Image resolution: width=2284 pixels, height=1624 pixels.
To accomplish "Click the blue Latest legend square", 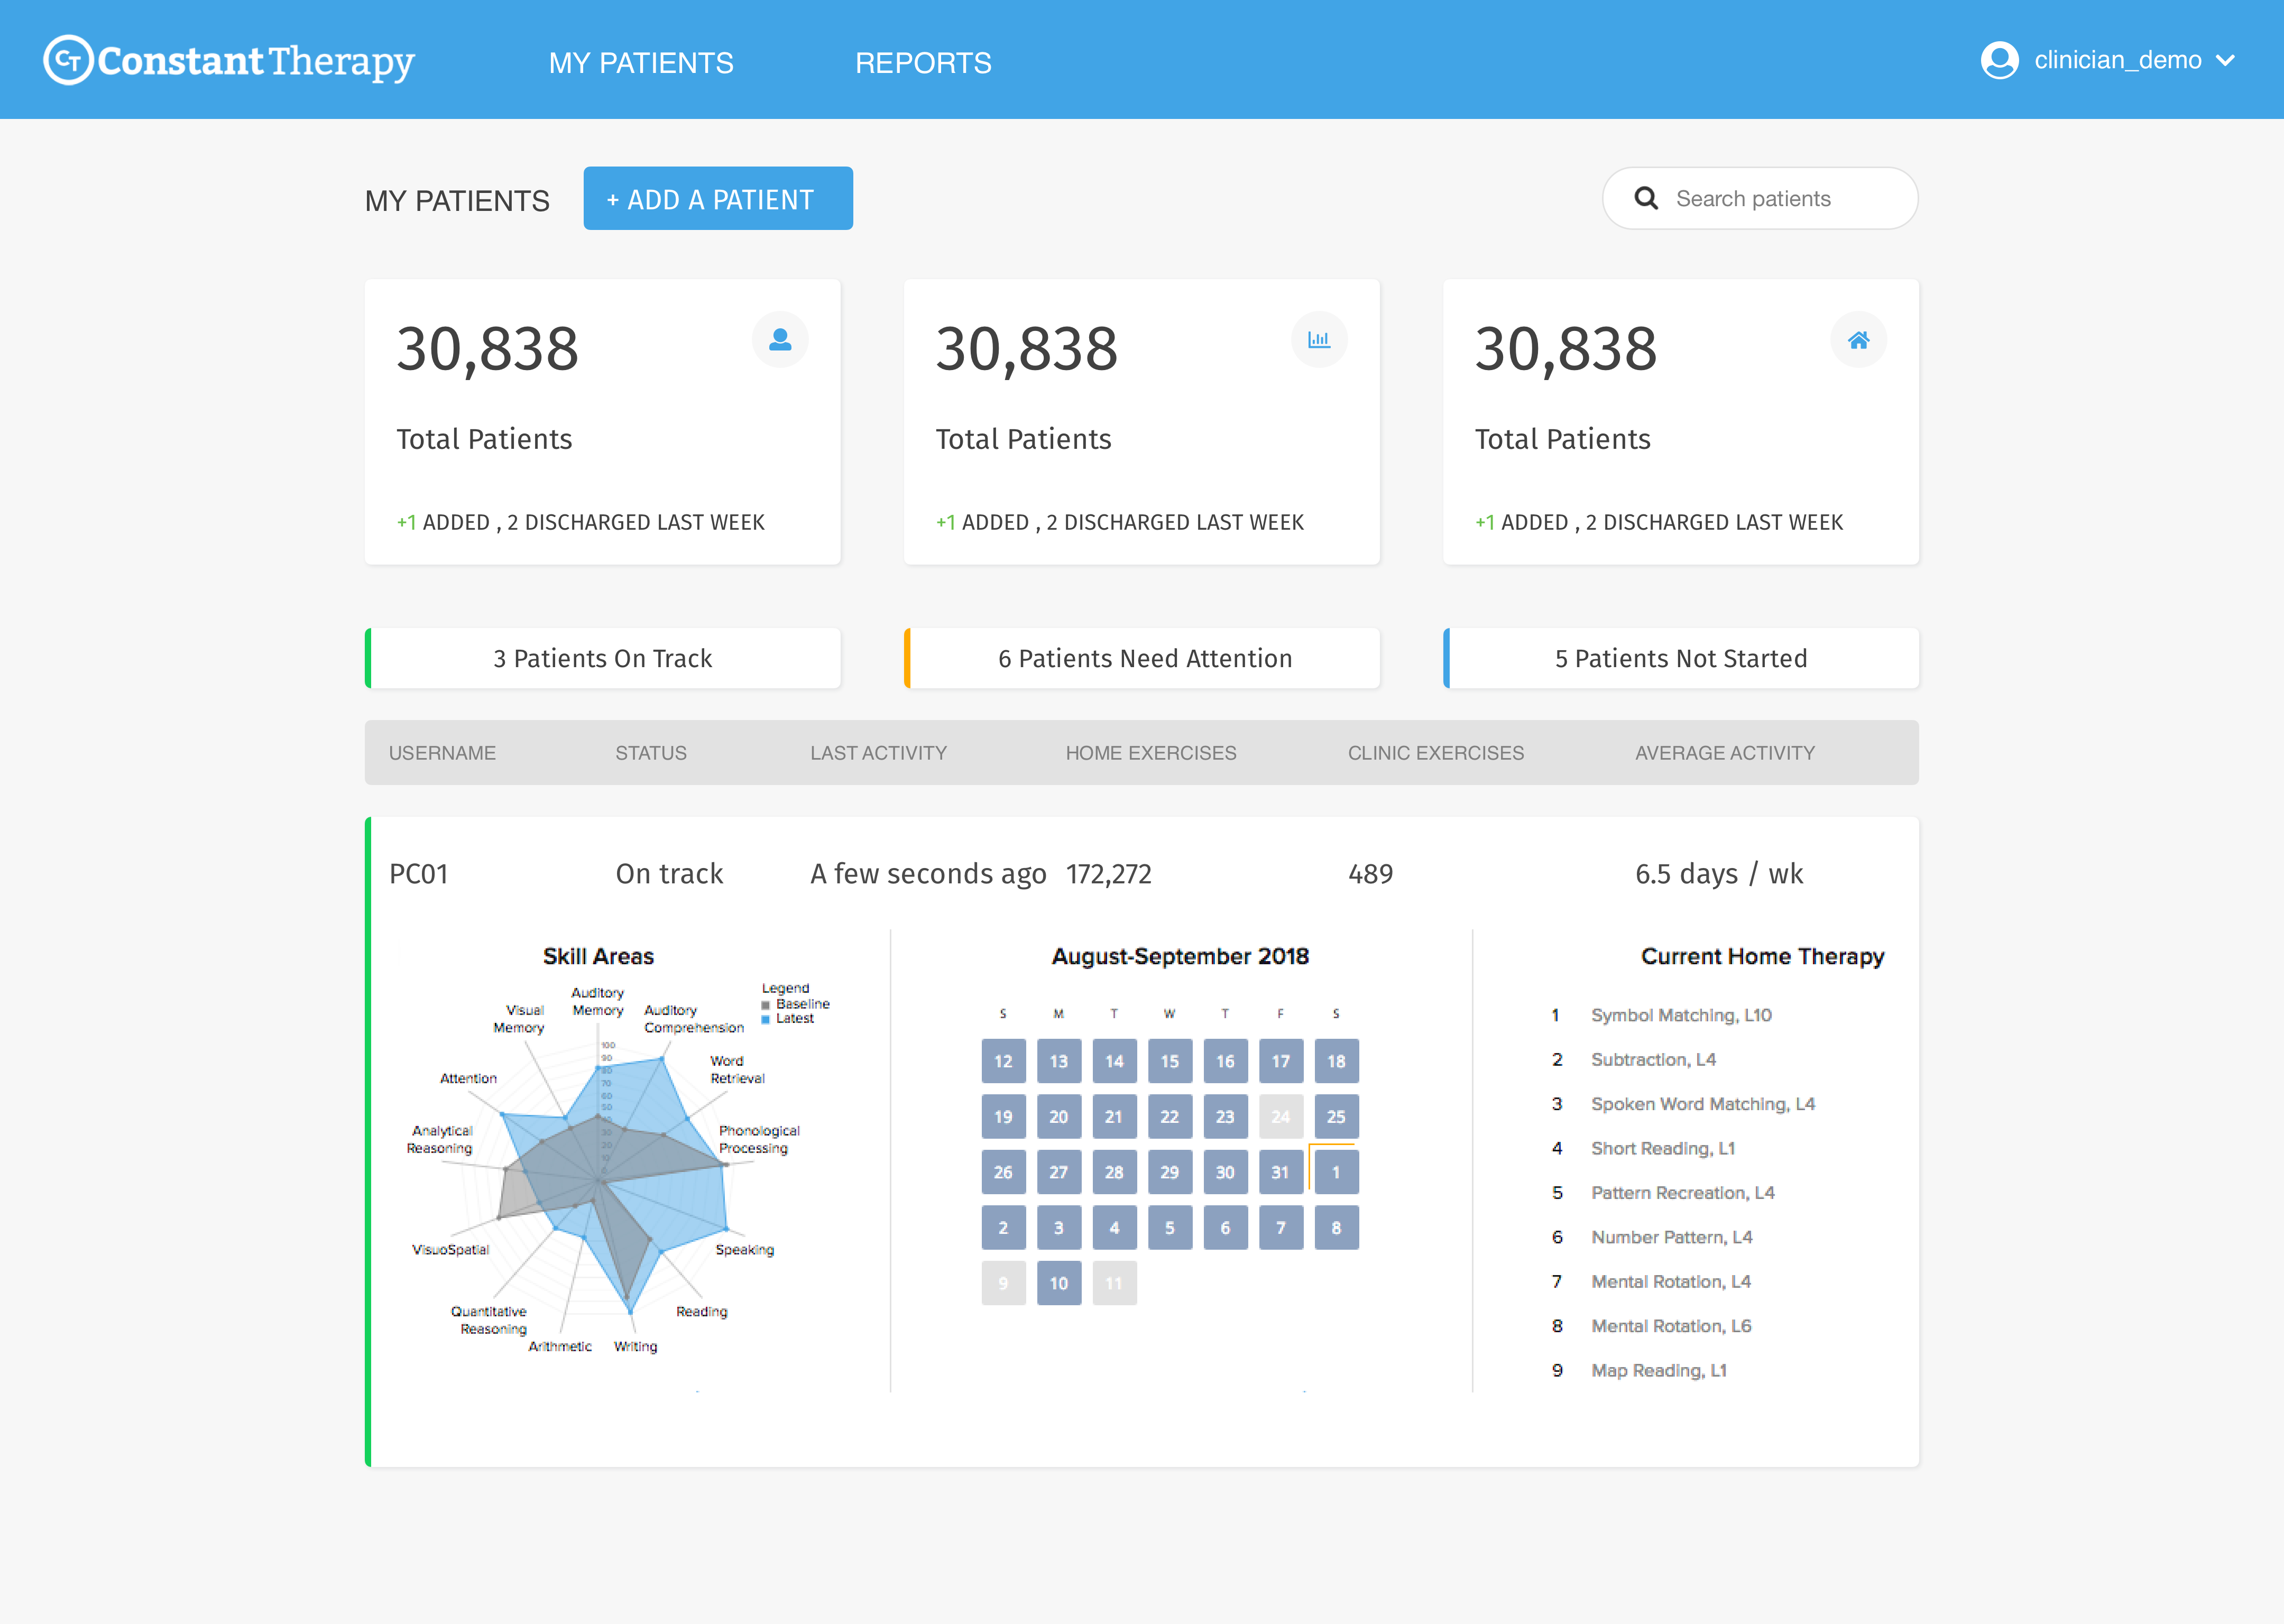I will click(x=766, y=1019).
